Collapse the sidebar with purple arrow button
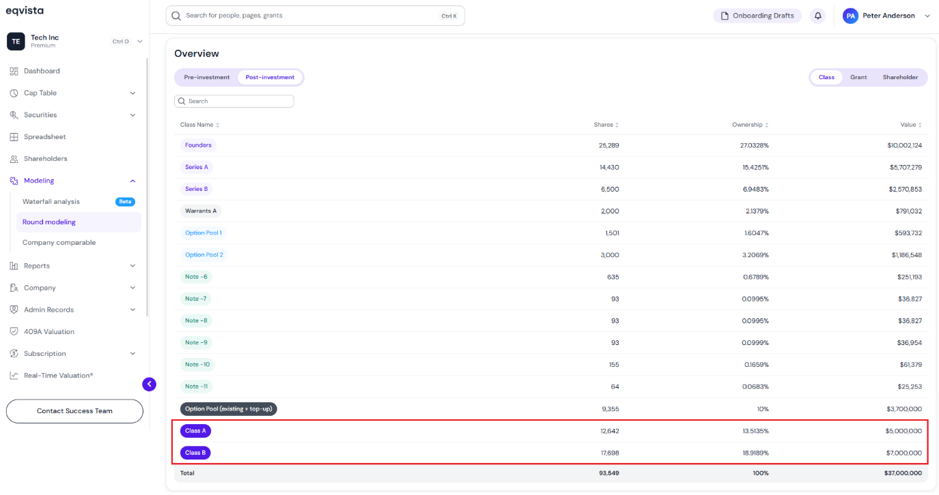Viewport: 939px width, 495px height. (149, 384)
